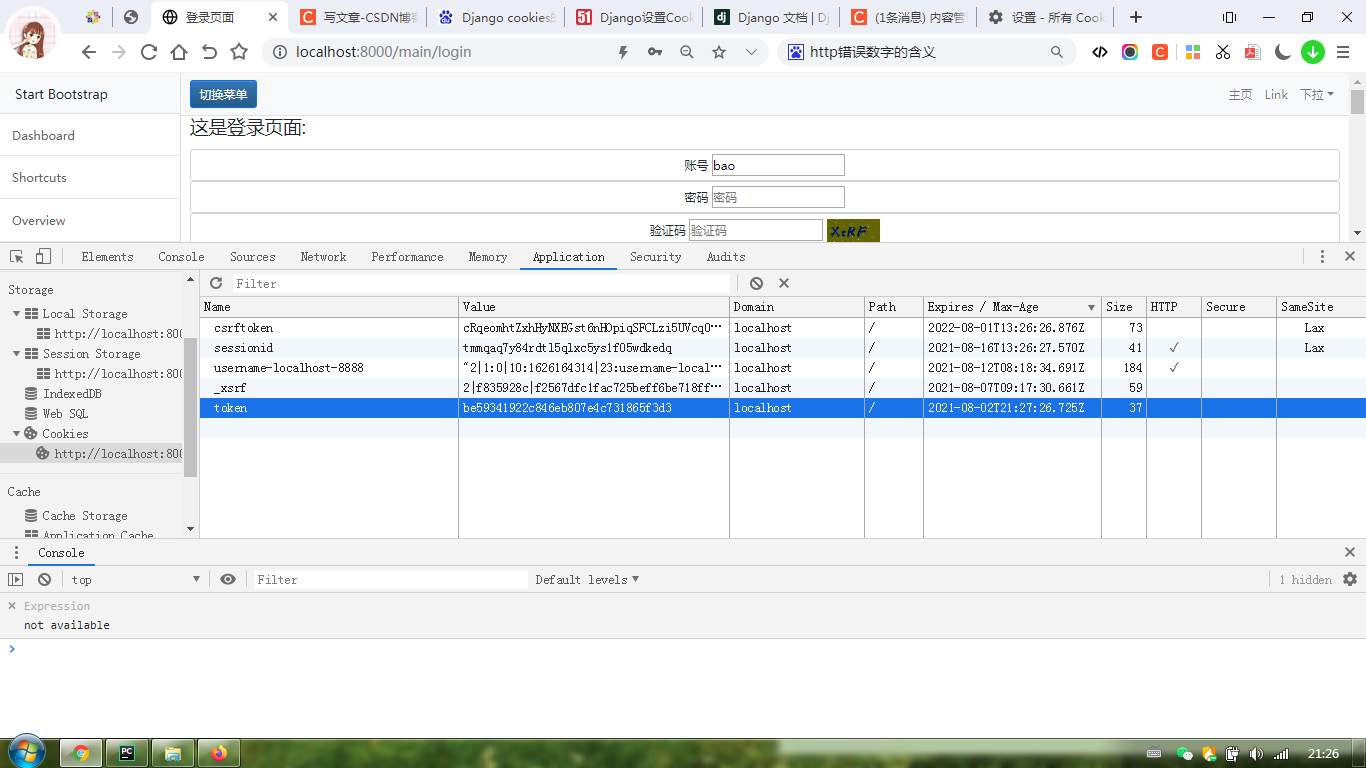
Task: Open the green download manager icon
Action: 1313,52
